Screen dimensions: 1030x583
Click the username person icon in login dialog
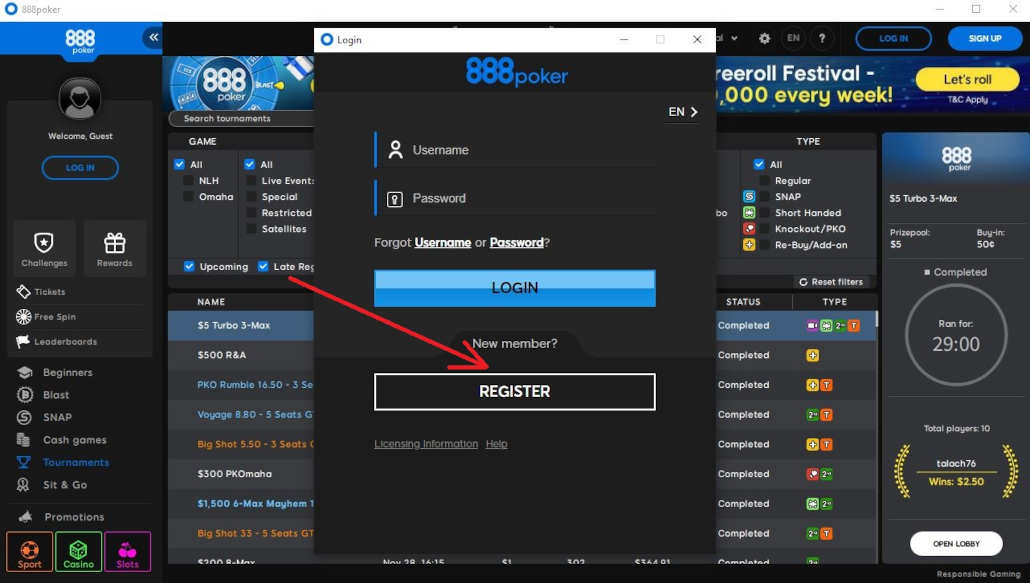click(395, 150)
